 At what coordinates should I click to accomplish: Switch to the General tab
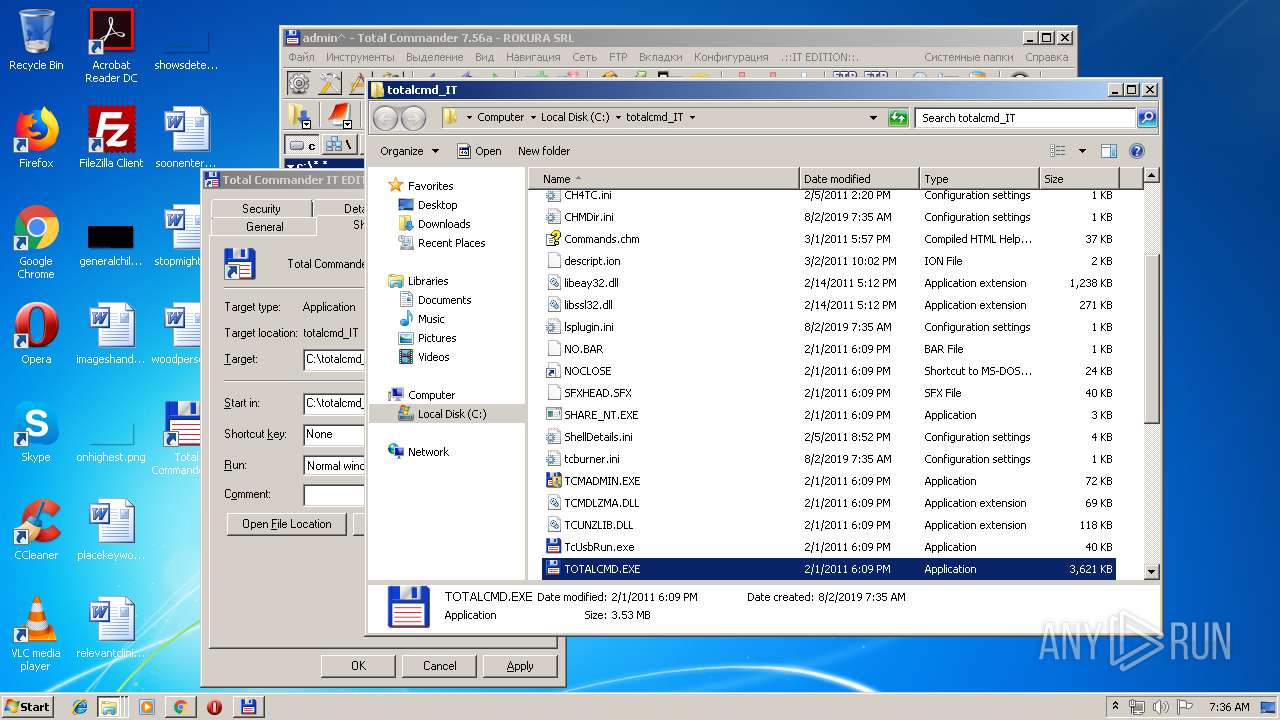(x=264, y=227)
